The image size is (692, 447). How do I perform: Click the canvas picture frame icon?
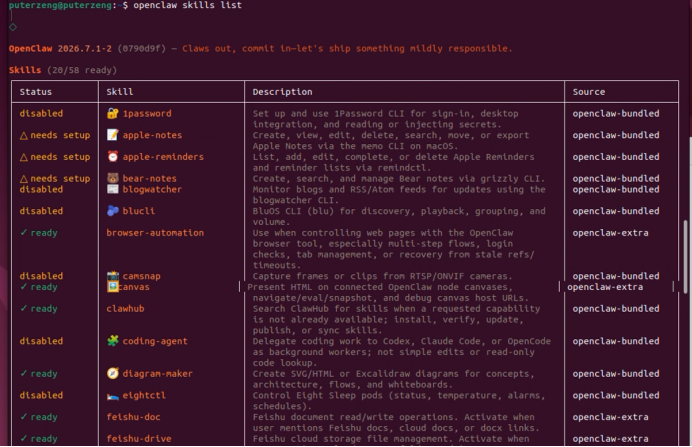coord(113,287)
